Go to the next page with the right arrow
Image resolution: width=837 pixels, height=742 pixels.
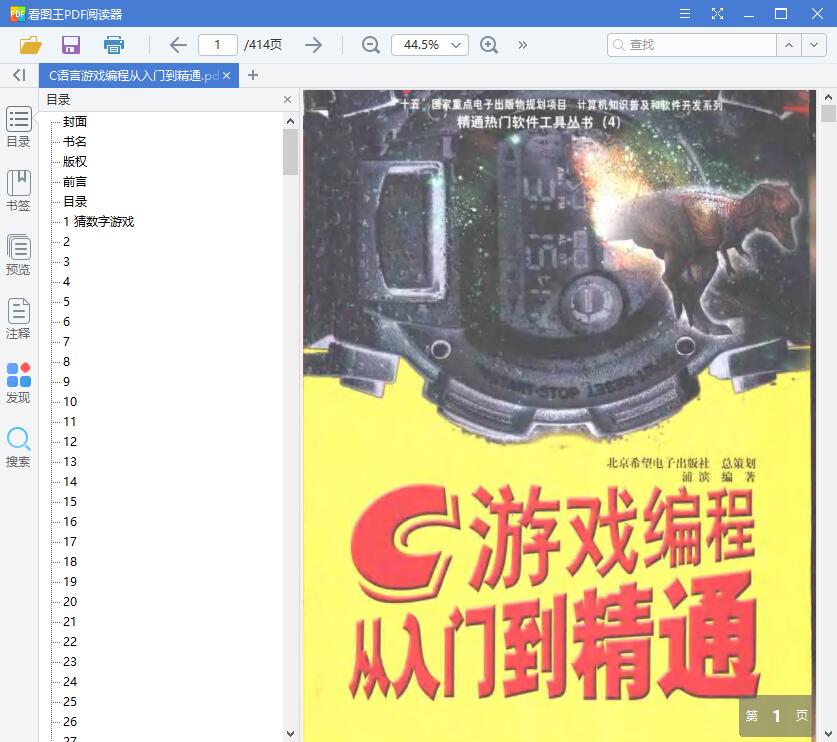313,45
